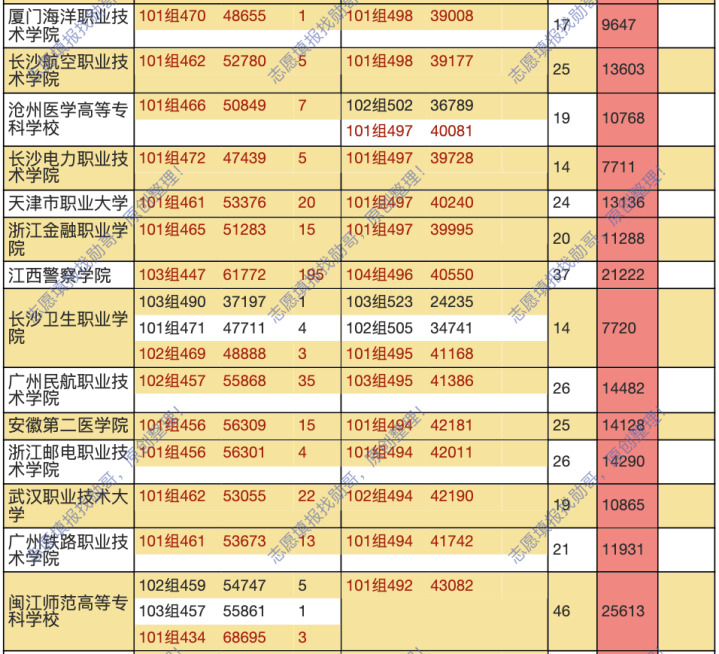Click rank value 53376
The height and width of the screenshot is (654, 719).
click(244, 203)
